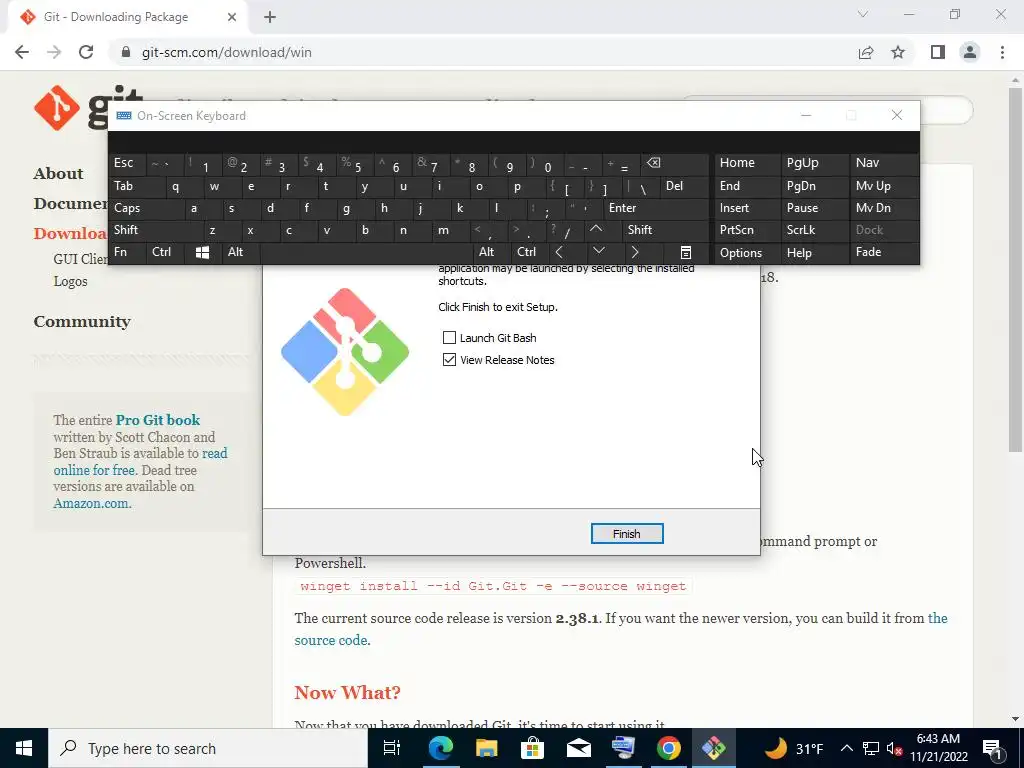1024x768 pixels.
Task: Toggle Caps key on On-Screen Keyboard
Action: [x=146, y=208]
